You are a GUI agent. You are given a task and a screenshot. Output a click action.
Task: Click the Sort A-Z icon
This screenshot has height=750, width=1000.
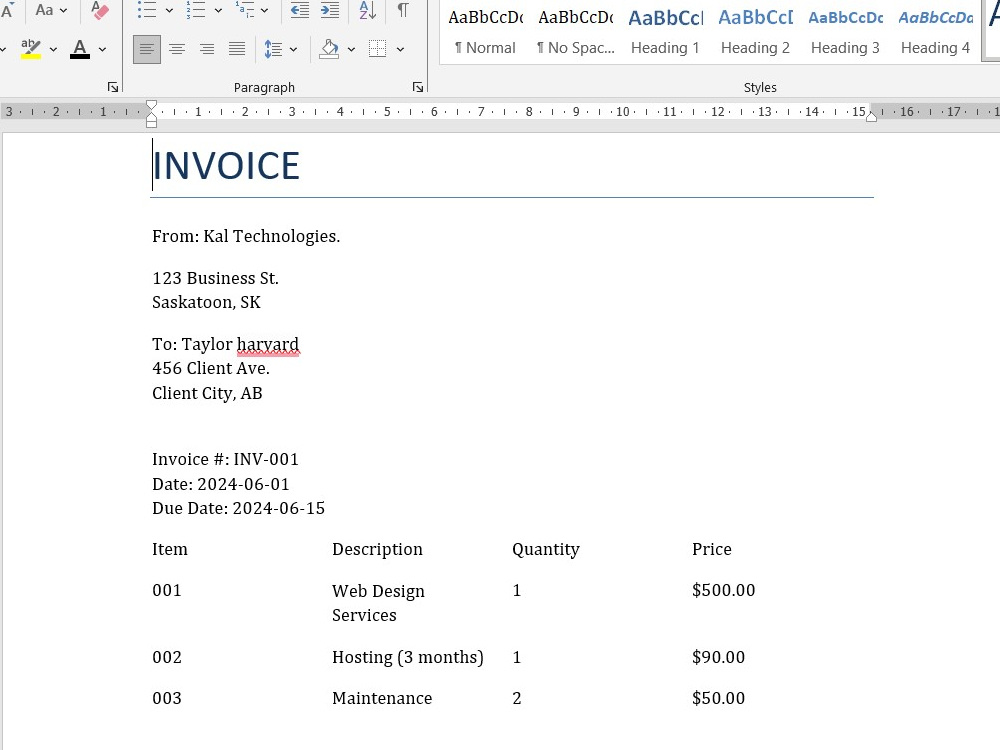(x=367, y=10)
